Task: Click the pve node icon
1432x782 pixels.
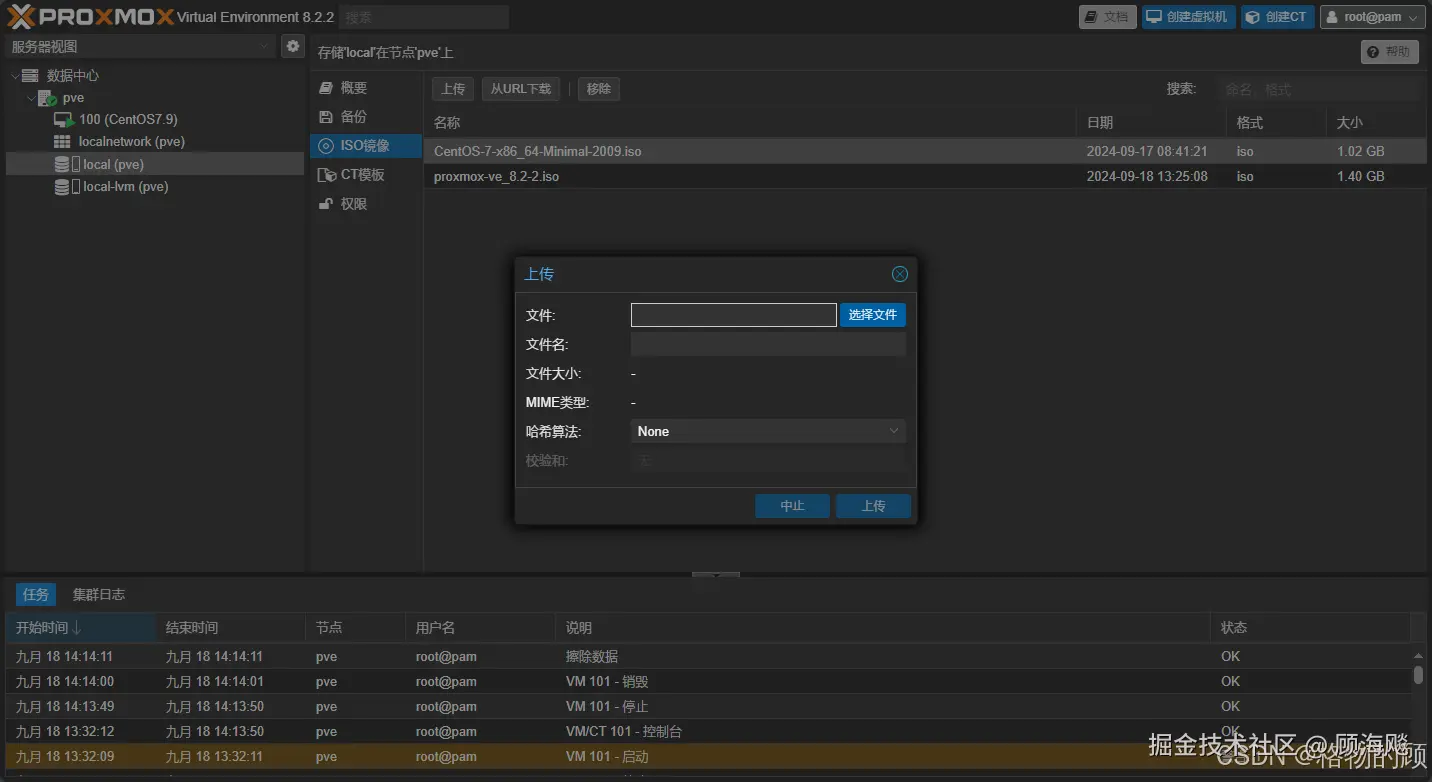Action: (x=47, y=98)
